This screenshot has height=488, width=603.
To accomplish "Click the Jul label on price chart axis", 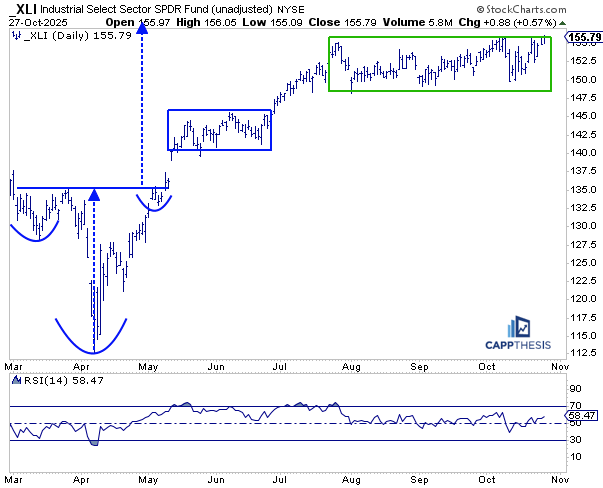I will pos(280,366).
